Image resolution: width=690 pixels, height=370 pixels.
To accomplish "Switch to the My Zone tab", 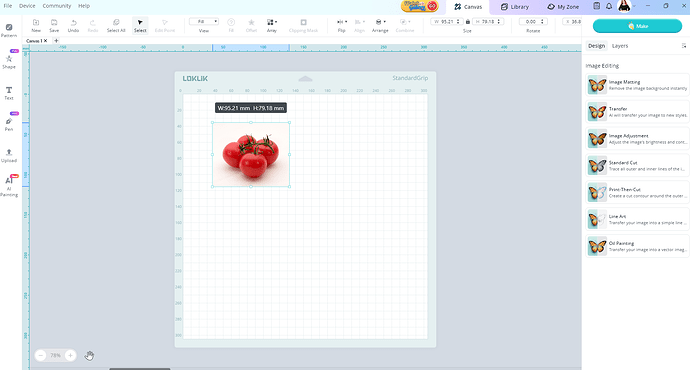I will coord(563,7).
